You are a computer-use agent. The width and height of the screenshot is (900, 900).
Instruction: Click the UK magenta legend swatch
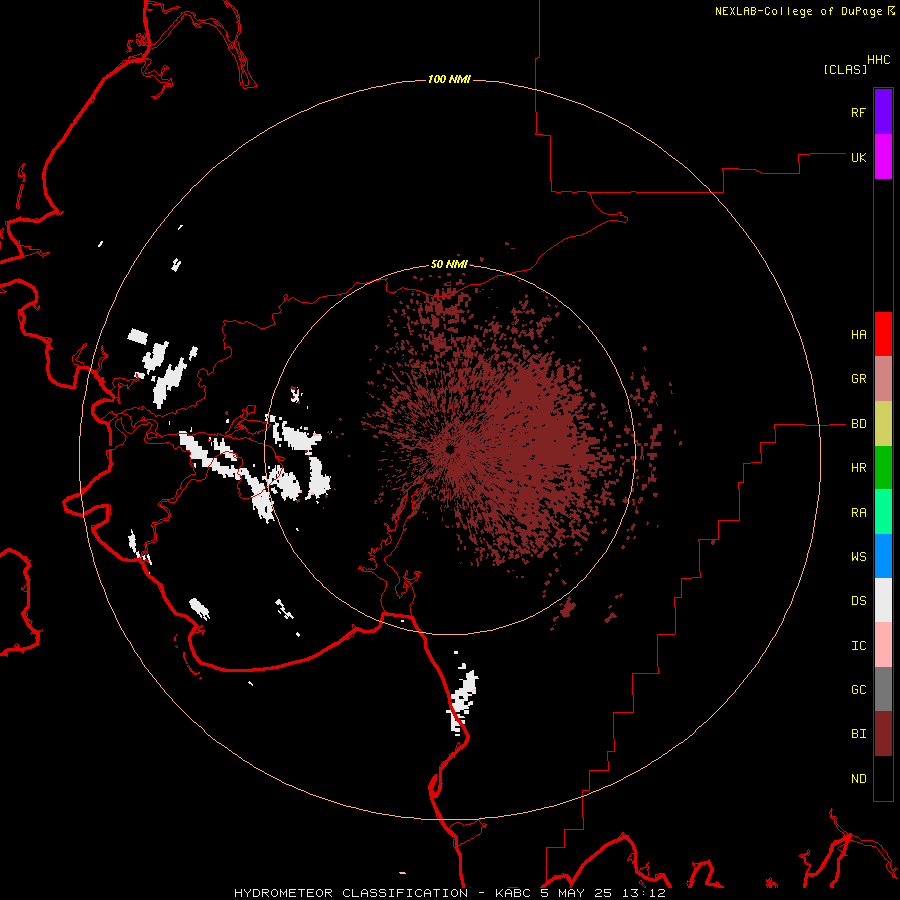click(883, 157)
